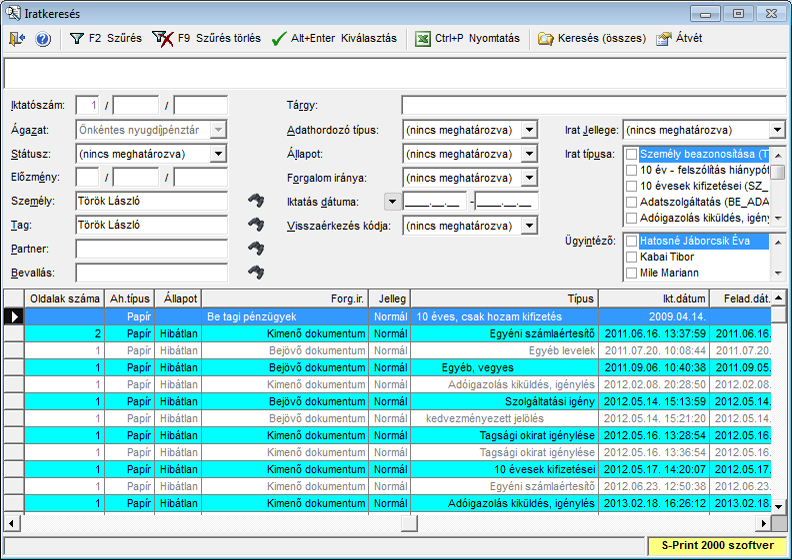
Task: Click binoculars lookup icon next to Partner
Action: [x=256, y=248]
